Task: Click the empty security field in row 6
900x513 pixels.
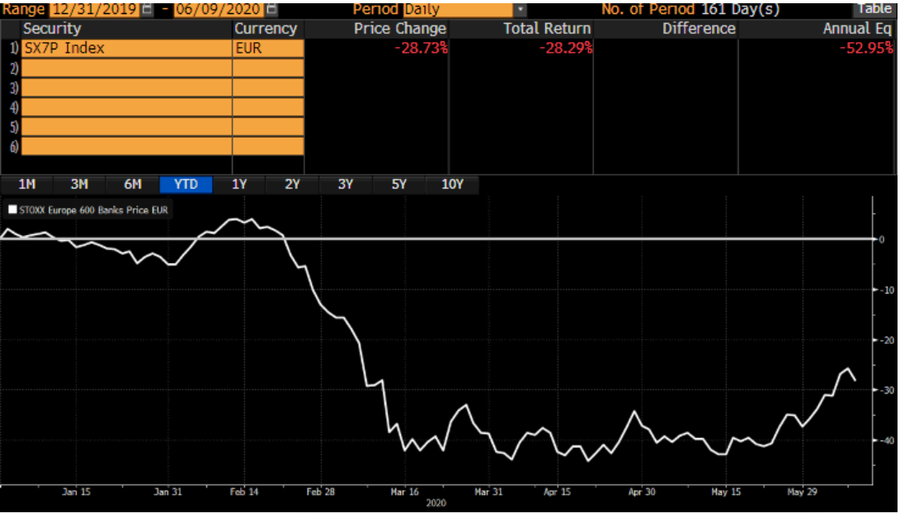Action: point(126,146)
